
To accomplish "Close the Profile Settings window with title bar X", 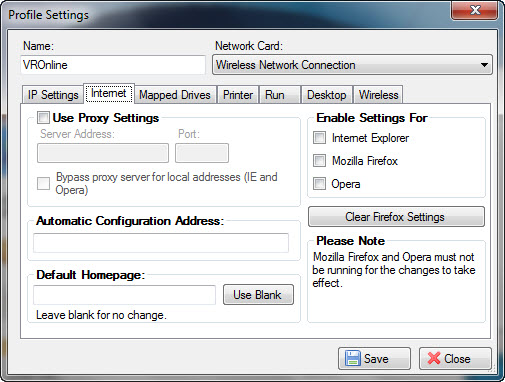I will (474, 10).
